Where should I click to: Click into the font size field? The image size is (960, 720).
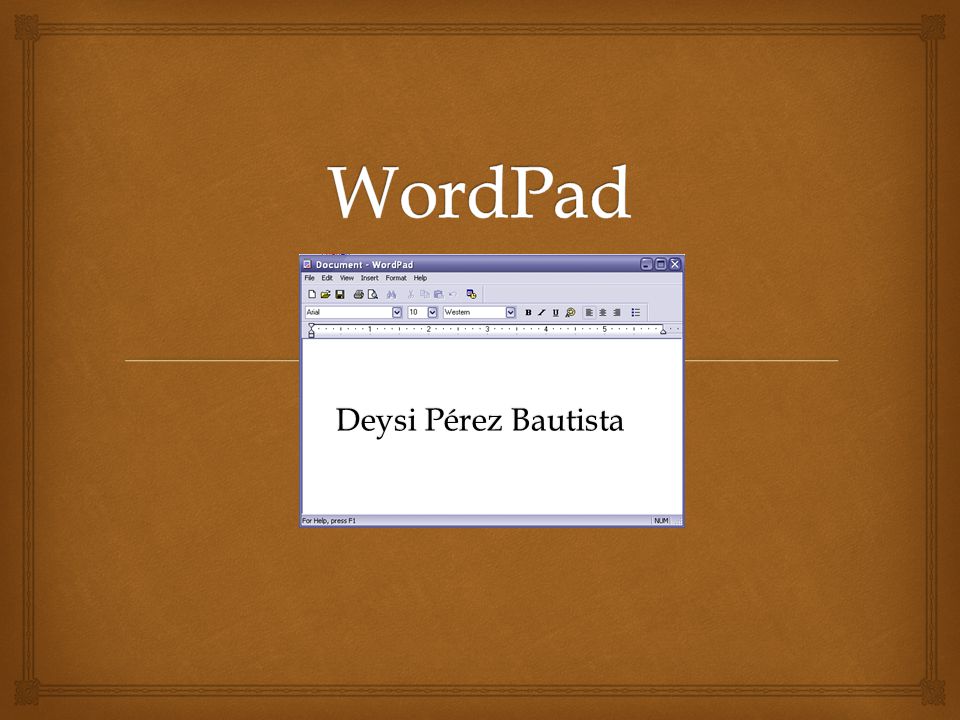click(417, 312)
